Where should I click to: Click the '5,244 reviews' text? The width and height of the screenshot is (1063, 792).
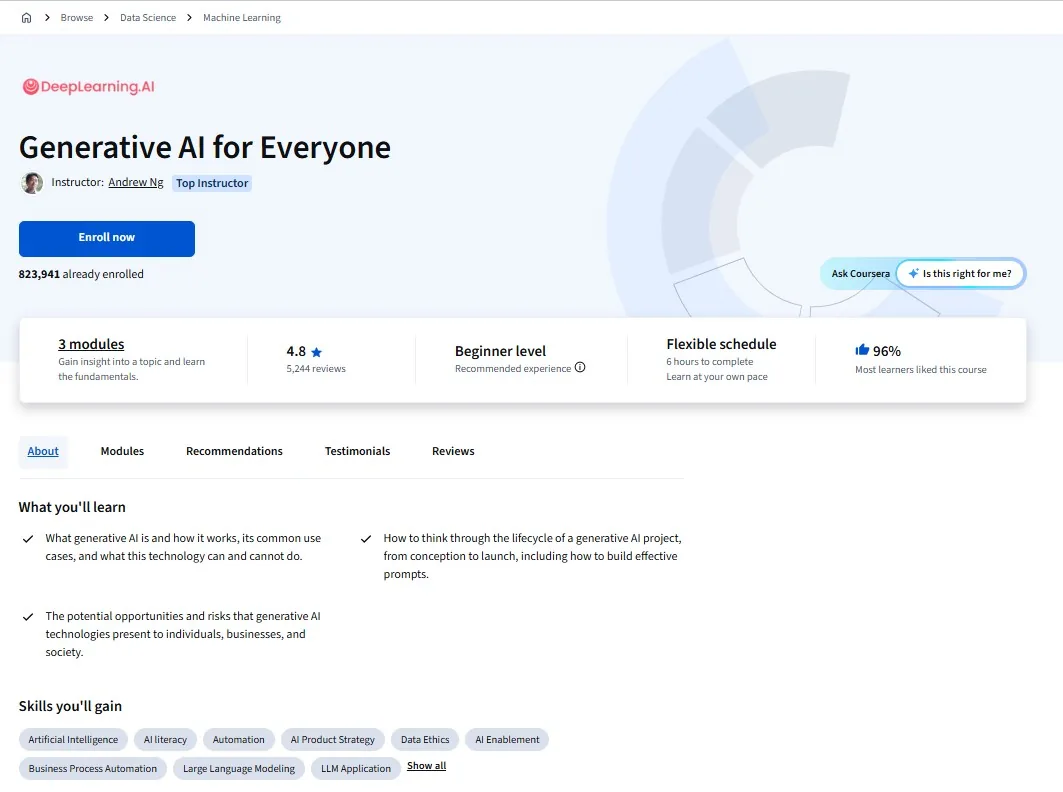pos(316,369)
